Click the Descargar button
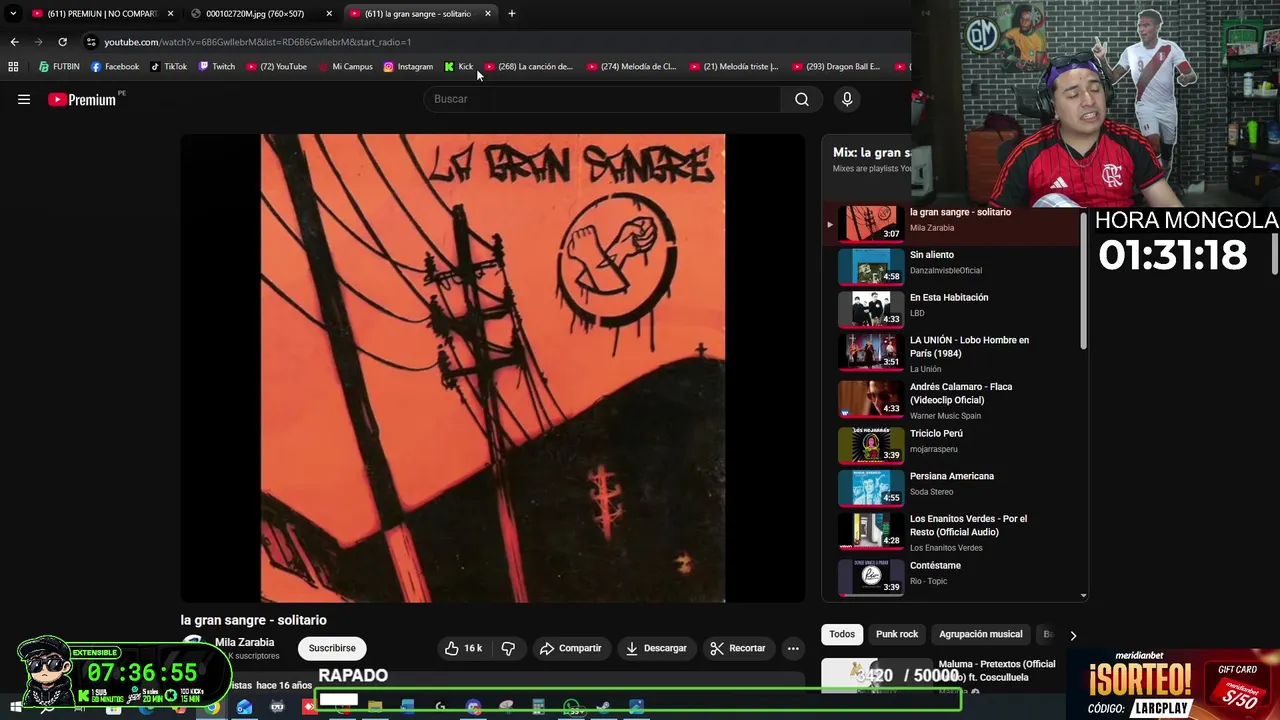 (656, 648)
